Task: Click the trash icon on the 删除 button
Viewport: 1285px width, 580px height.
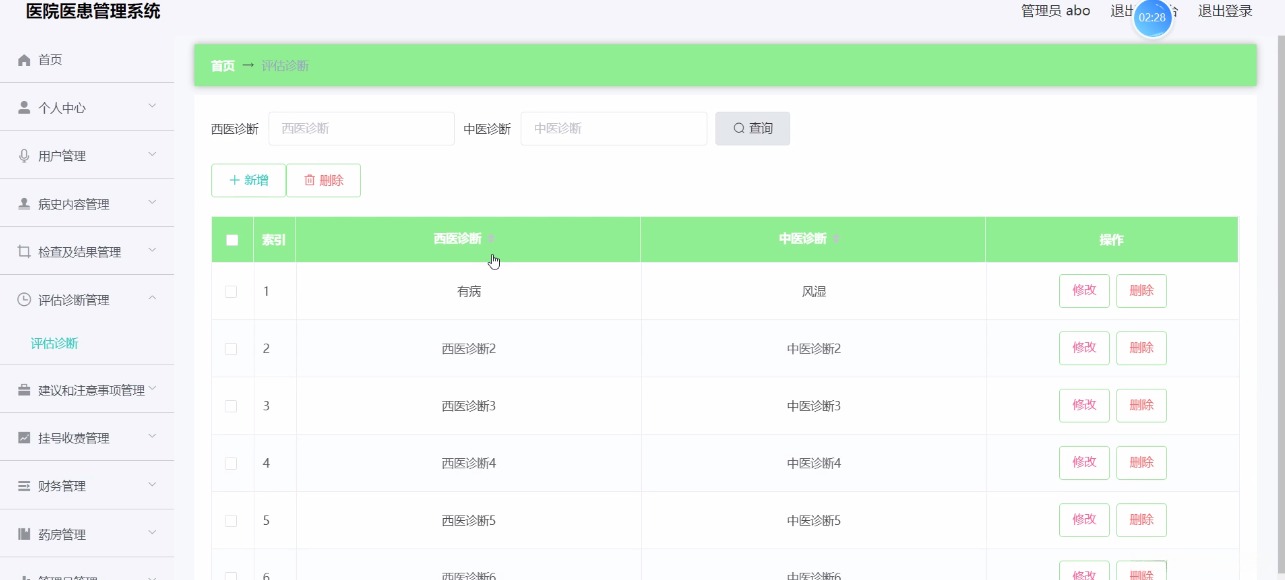Action: click(x=308, y=180)
